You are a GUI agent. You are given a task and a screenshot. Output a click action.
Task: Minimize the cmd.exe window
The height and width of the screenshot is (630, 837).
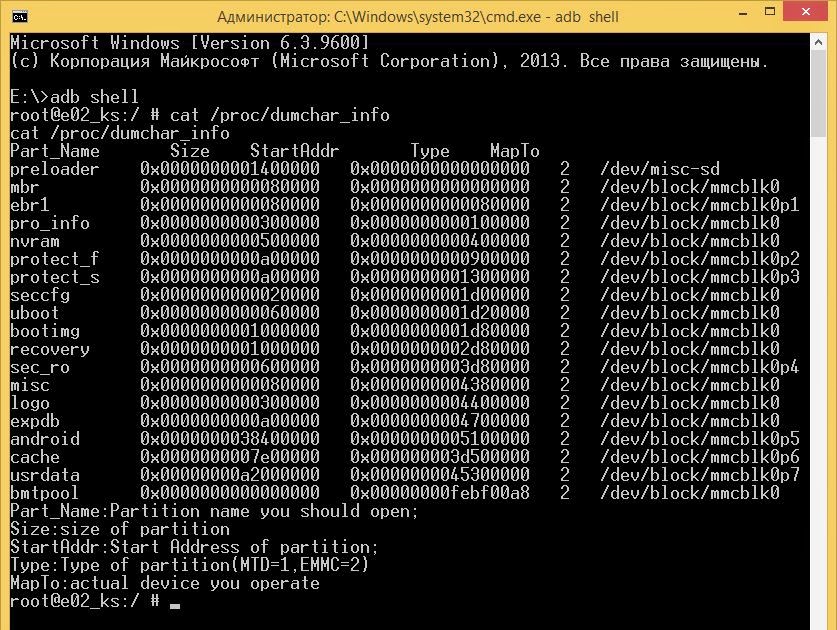743,13
